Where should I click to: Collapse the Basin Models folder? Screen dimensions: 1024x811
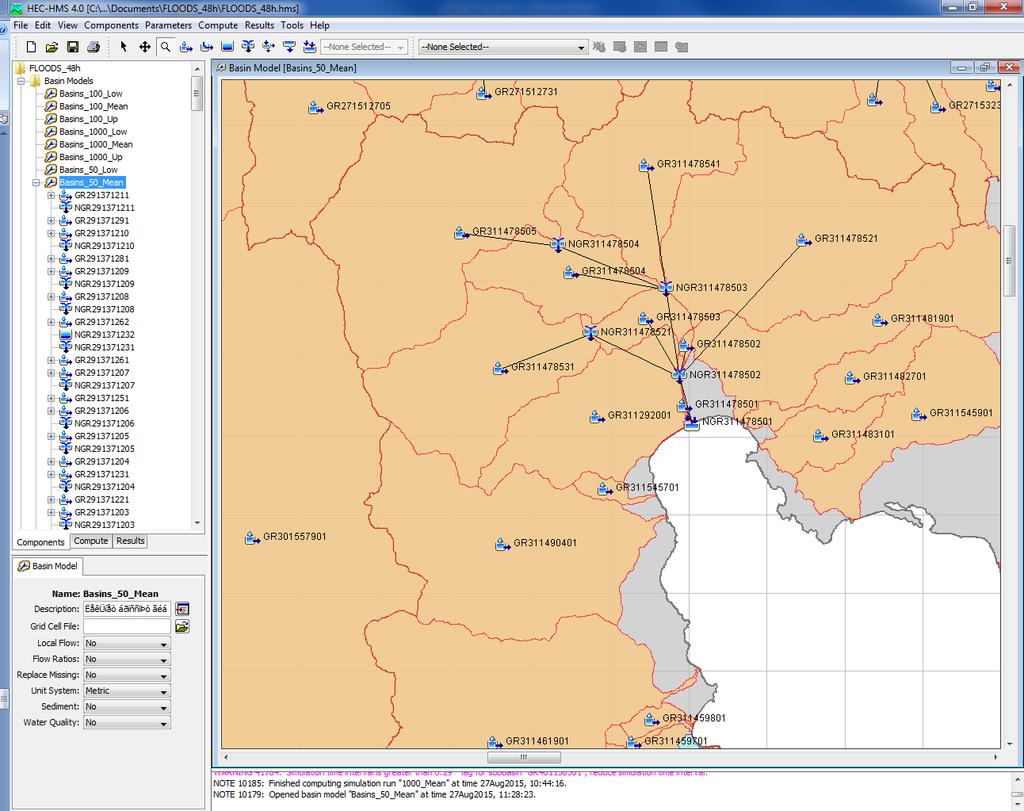(x=22, y=82)
